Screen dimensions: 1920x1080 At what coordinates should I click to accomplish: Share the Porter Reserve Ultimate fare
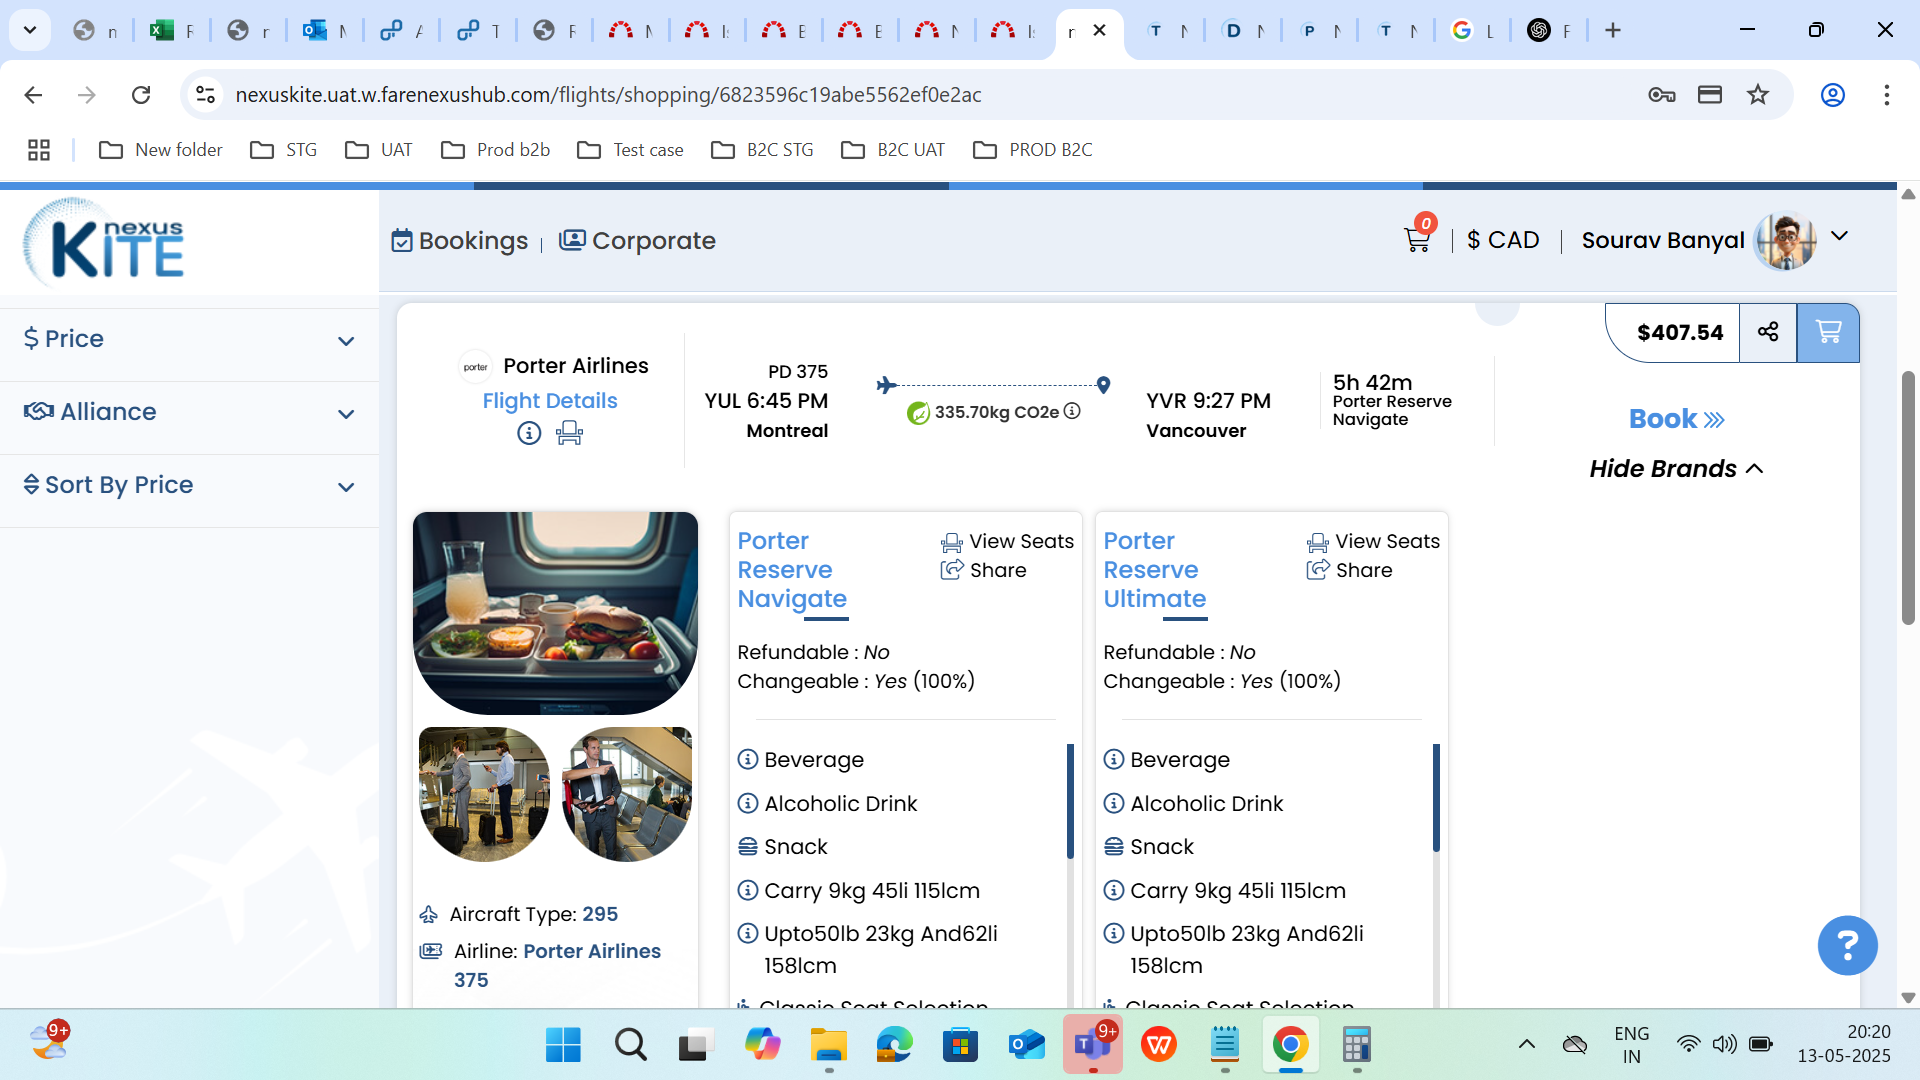point(1350,570)
